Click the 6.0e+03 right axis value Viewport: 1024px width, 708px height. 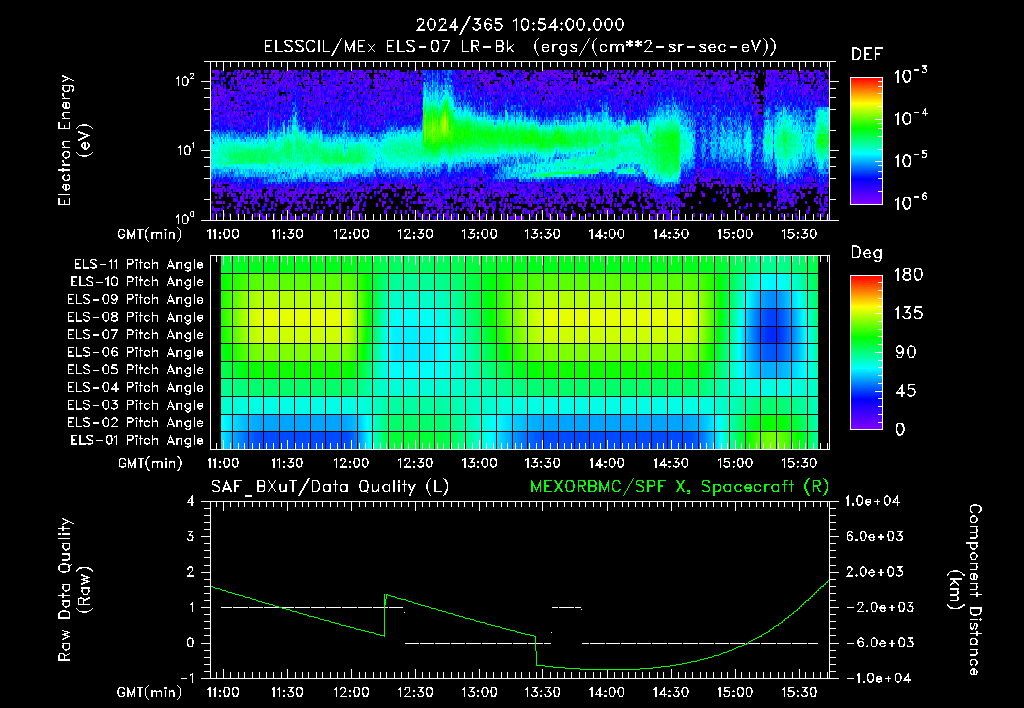tap(875, 536)
